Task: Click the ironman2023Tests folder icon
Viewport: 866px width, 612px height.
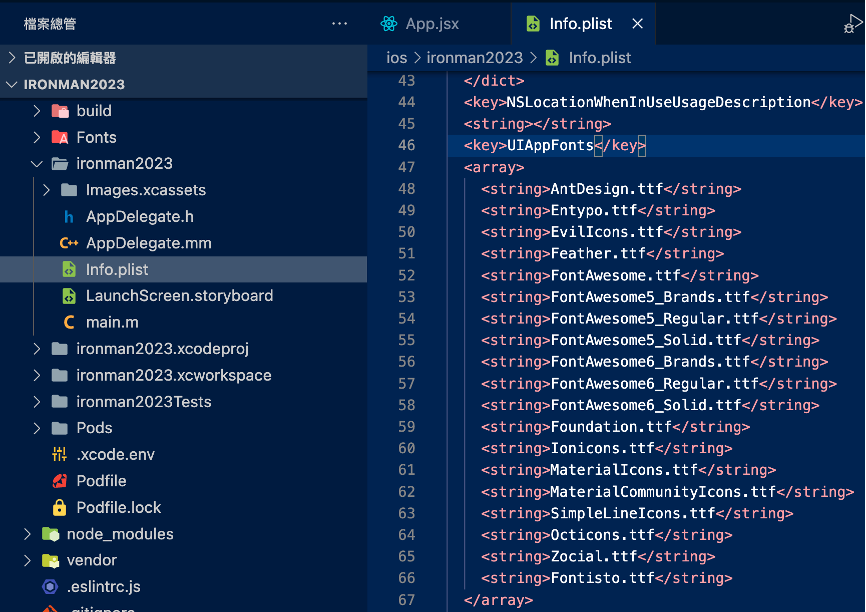Action: coord(60,402)
